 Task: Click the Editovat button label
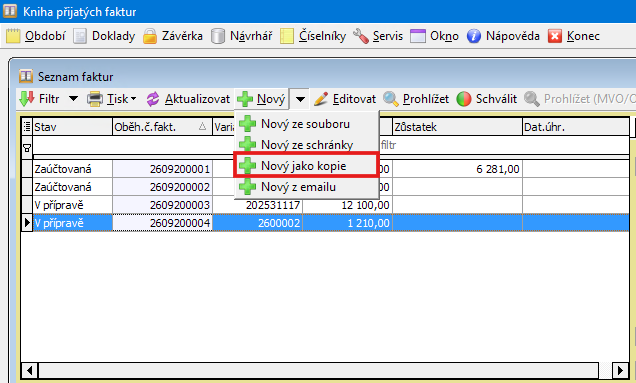[x=354, y=99]
